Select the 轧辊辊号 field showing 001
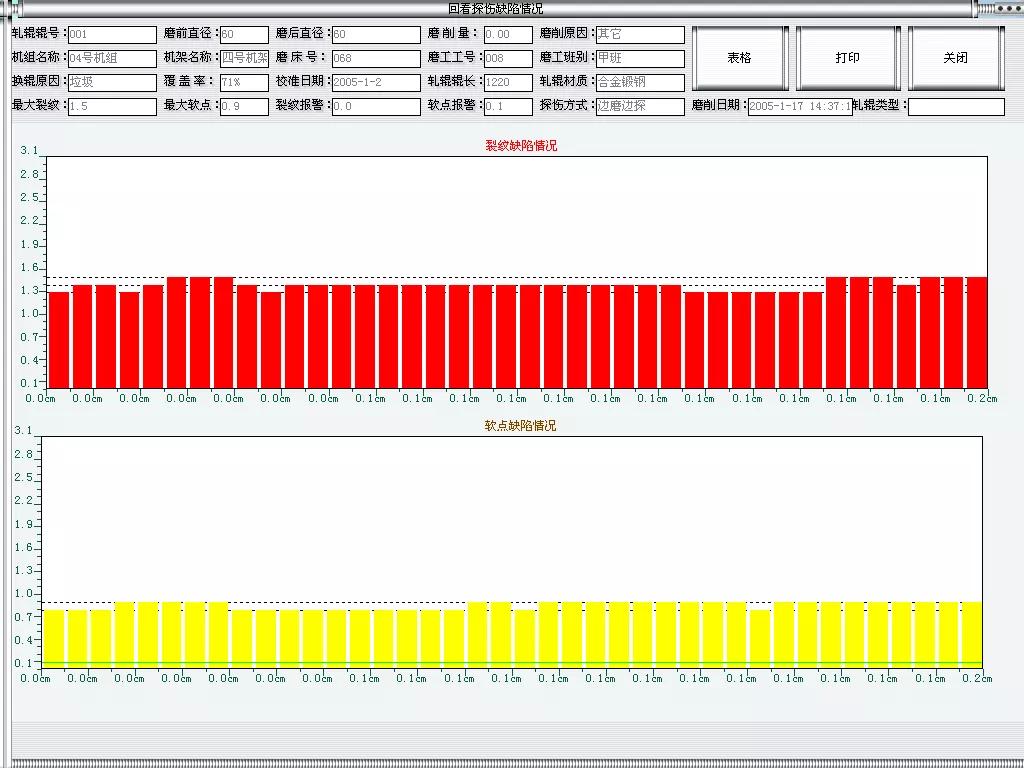1024x768 pixels. (x=112, y=35)
